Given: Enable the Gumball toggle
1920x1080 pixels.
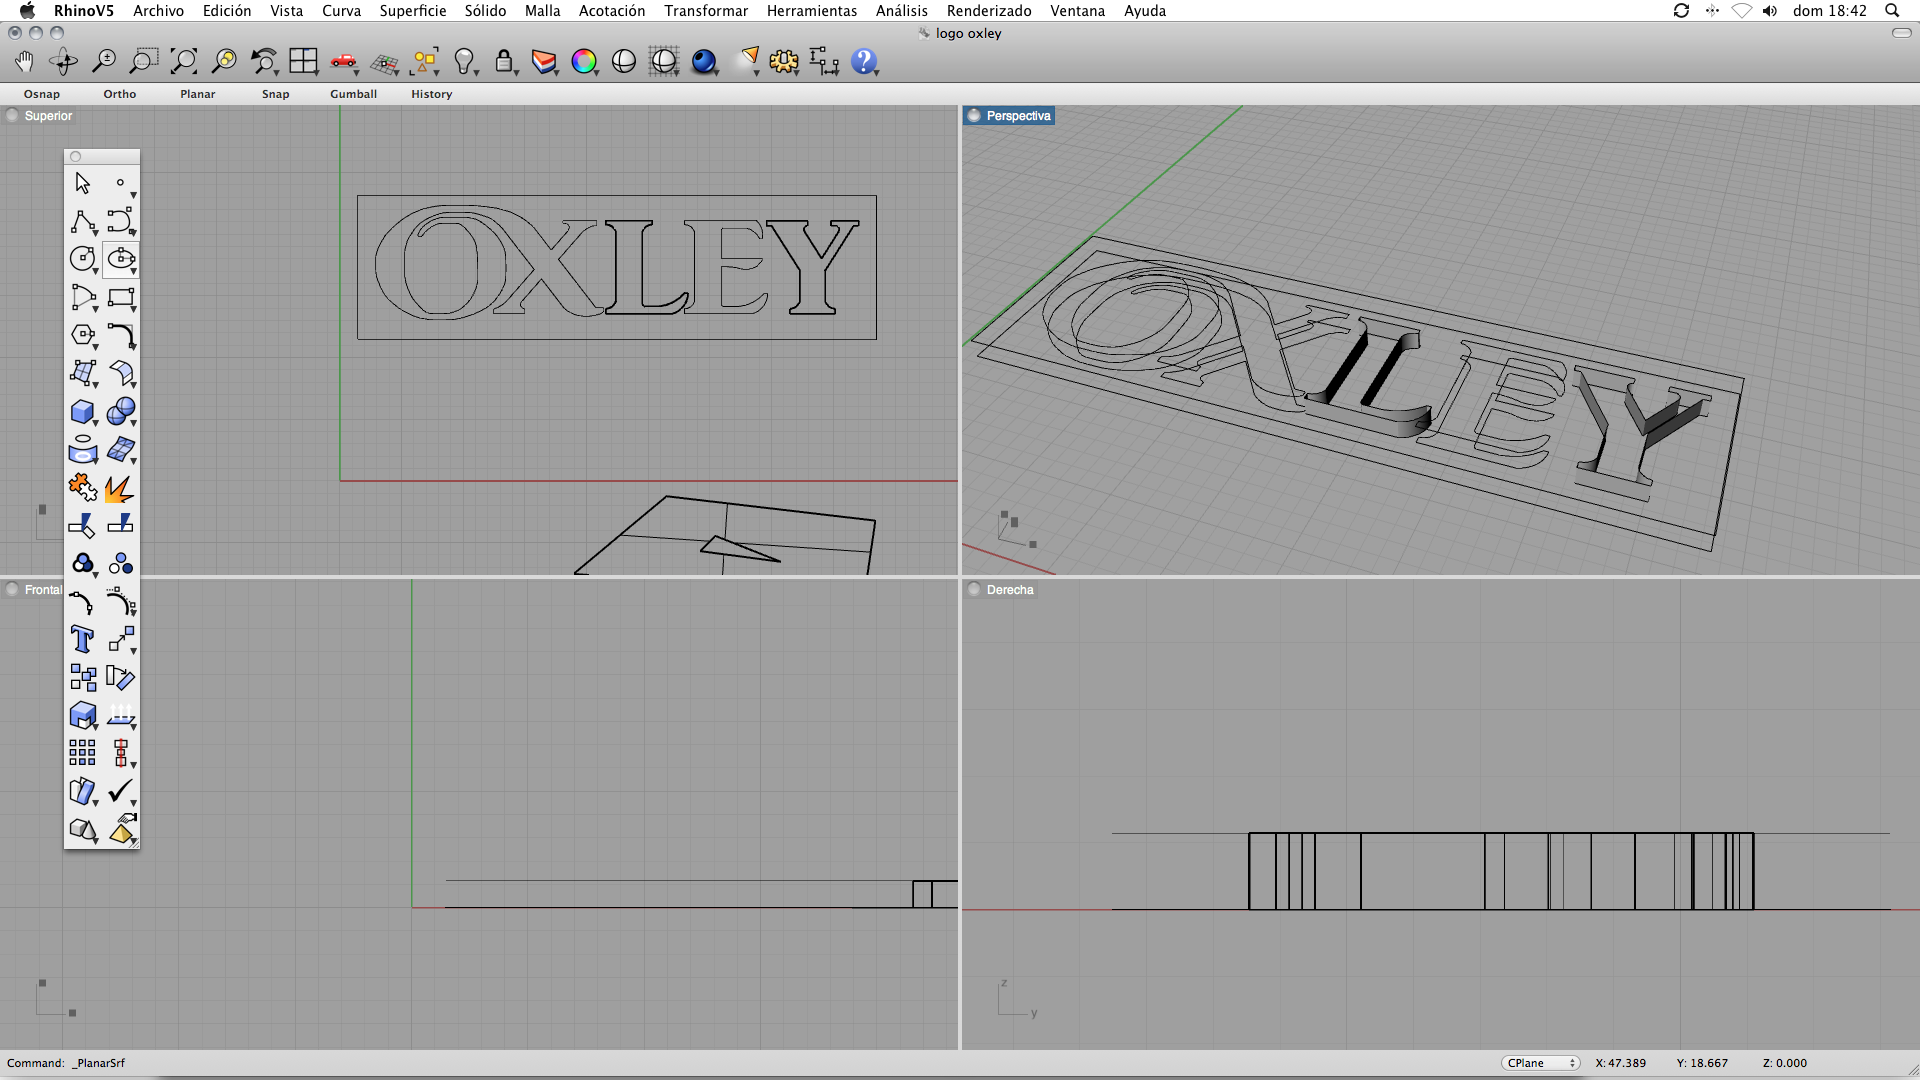Looking at the screenshot, I should click(x=353, y=94).
